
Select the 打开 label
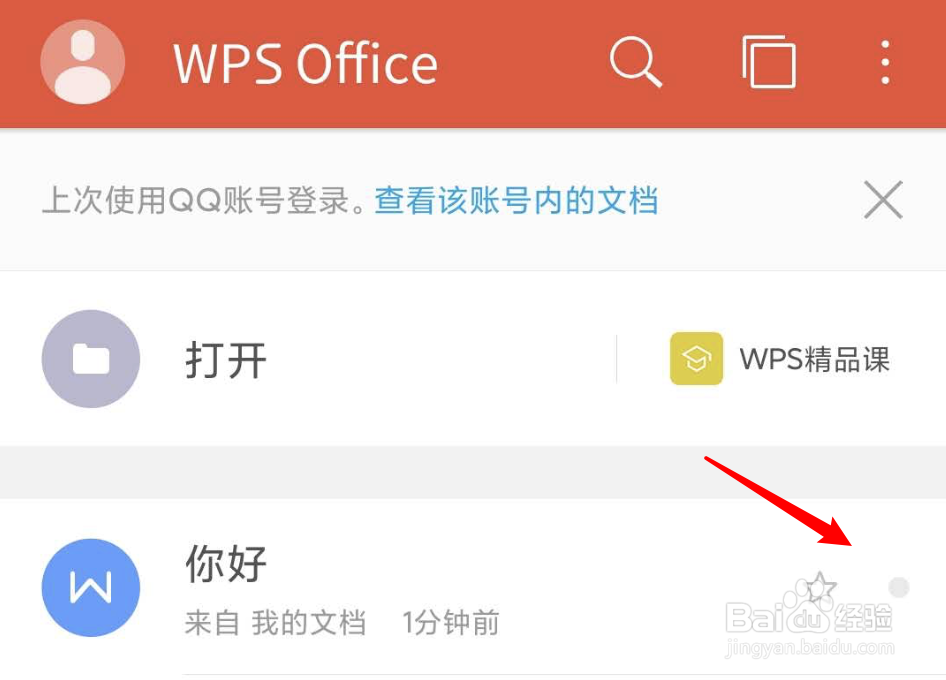(226, 360)
